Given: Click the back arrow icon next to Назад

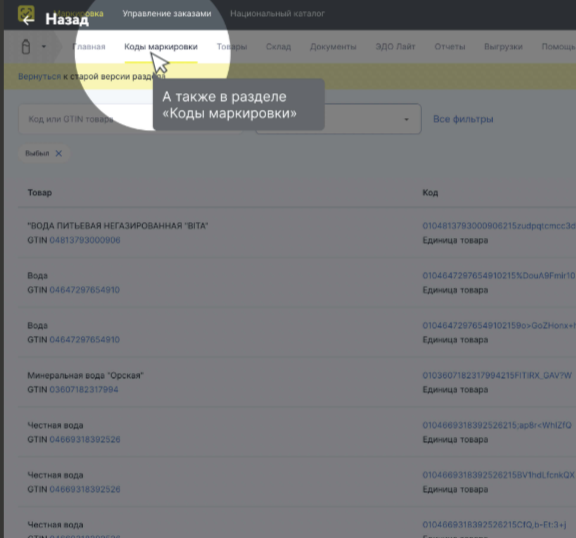Looking at the screenshot, I should click(28, 19).
